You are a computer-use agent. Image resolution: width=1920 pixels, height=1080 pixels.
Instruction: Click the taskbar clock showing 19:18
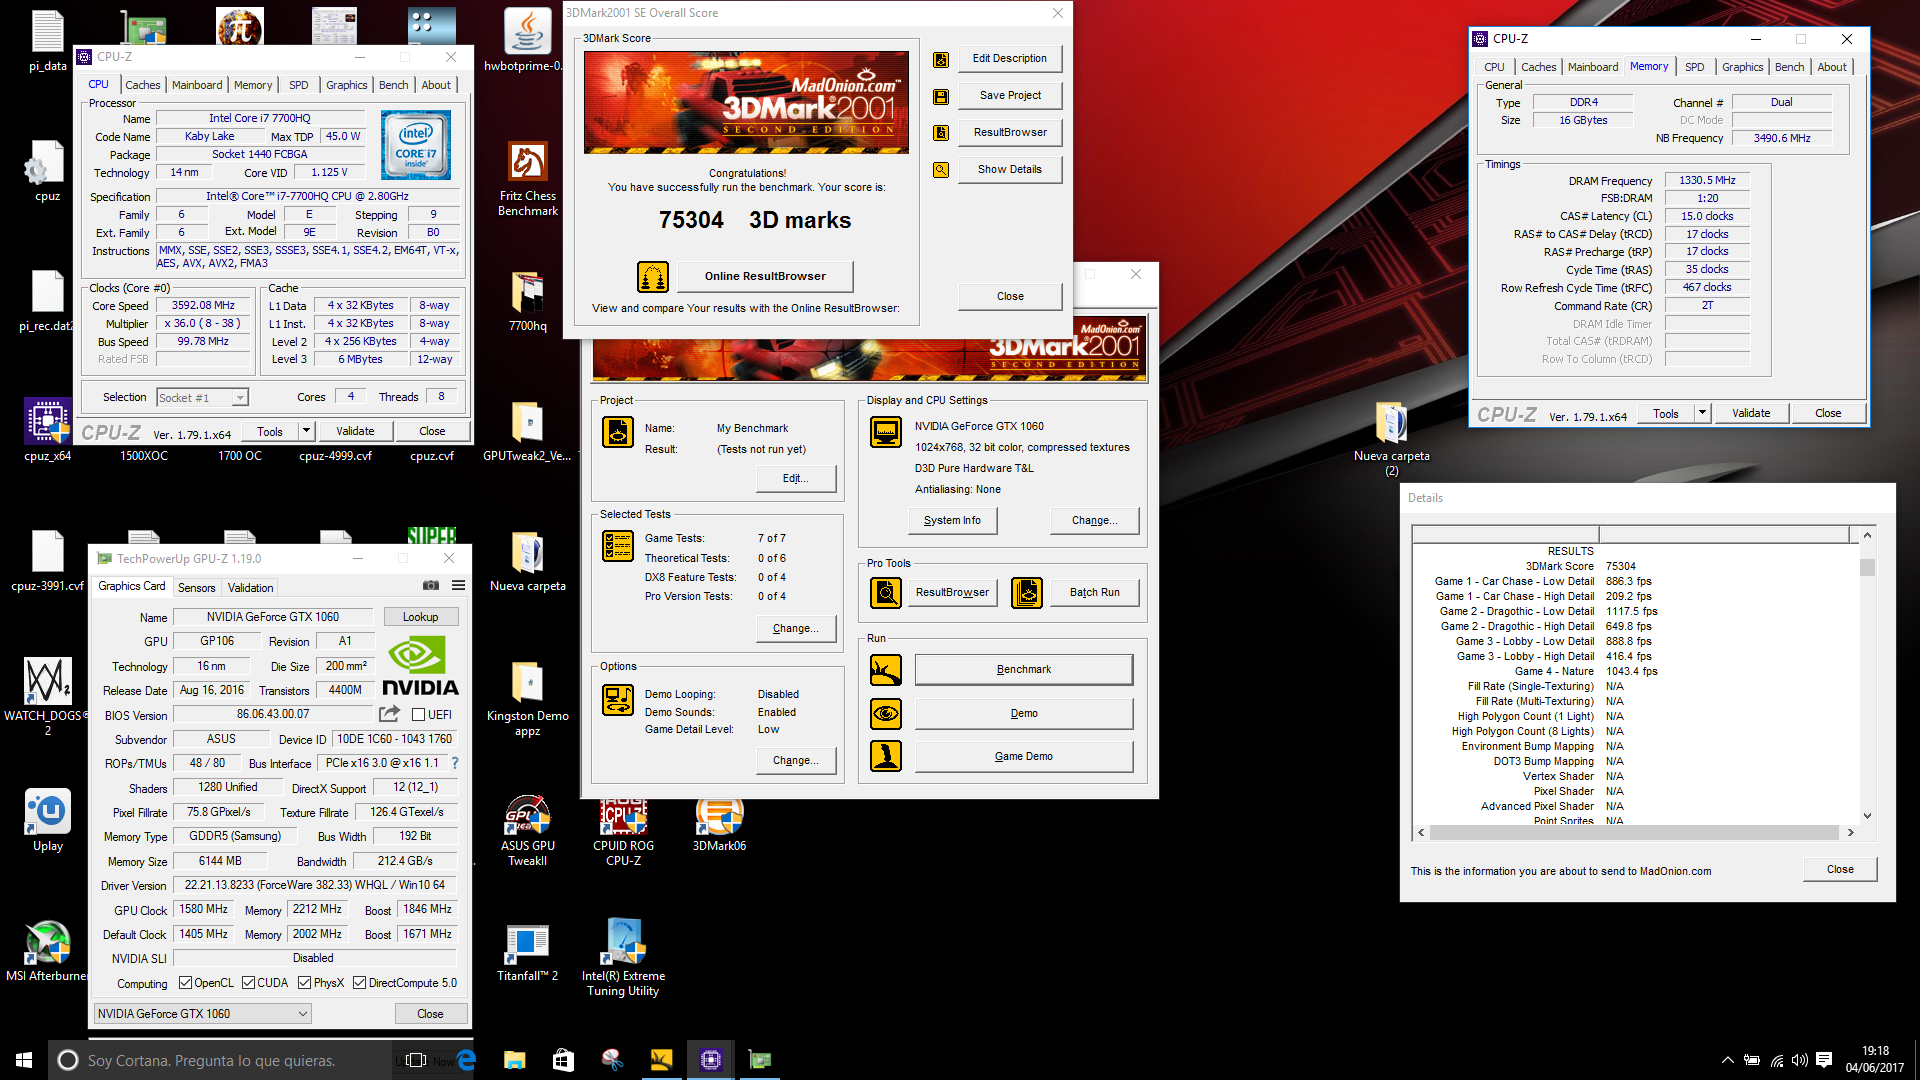coord(1875,1060)
